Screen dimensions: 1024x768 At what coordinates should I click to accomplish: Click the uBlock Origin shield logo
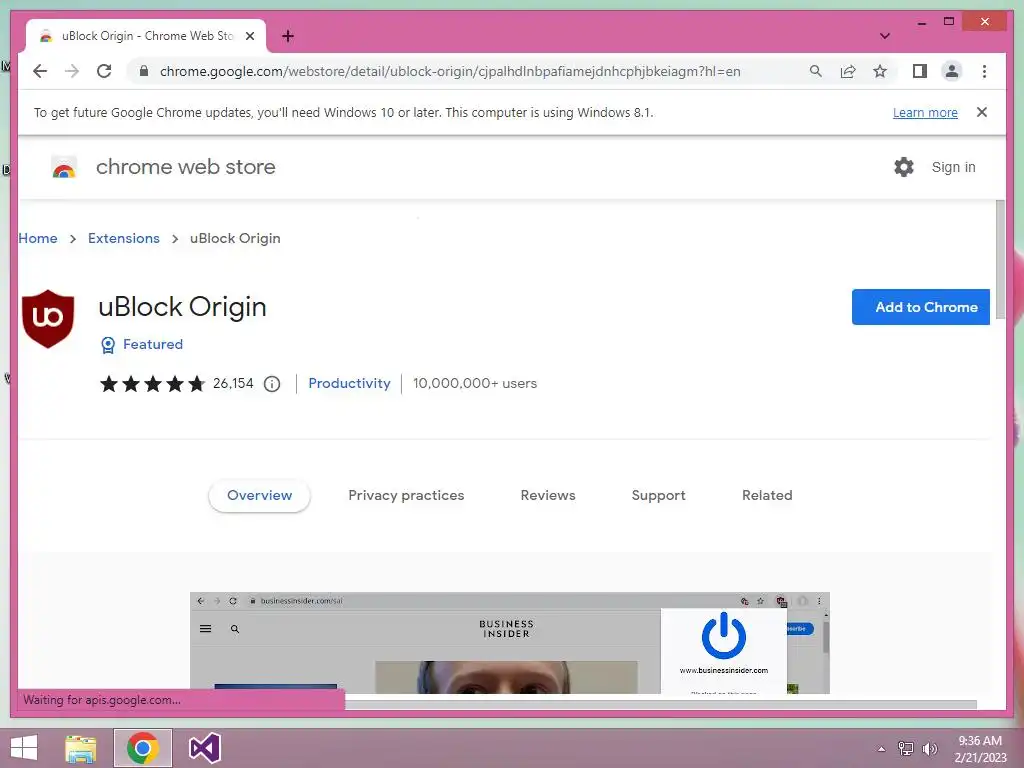(x=48, y=319)
